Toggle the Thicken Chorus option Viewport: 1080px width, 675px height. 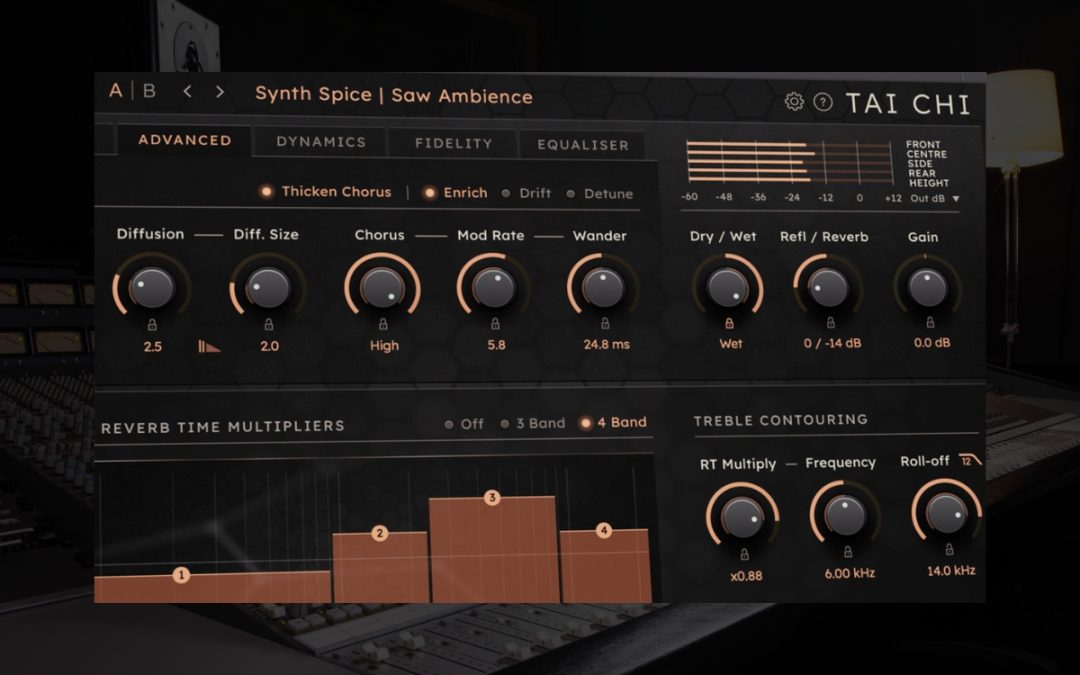click(x=326, y=191)
